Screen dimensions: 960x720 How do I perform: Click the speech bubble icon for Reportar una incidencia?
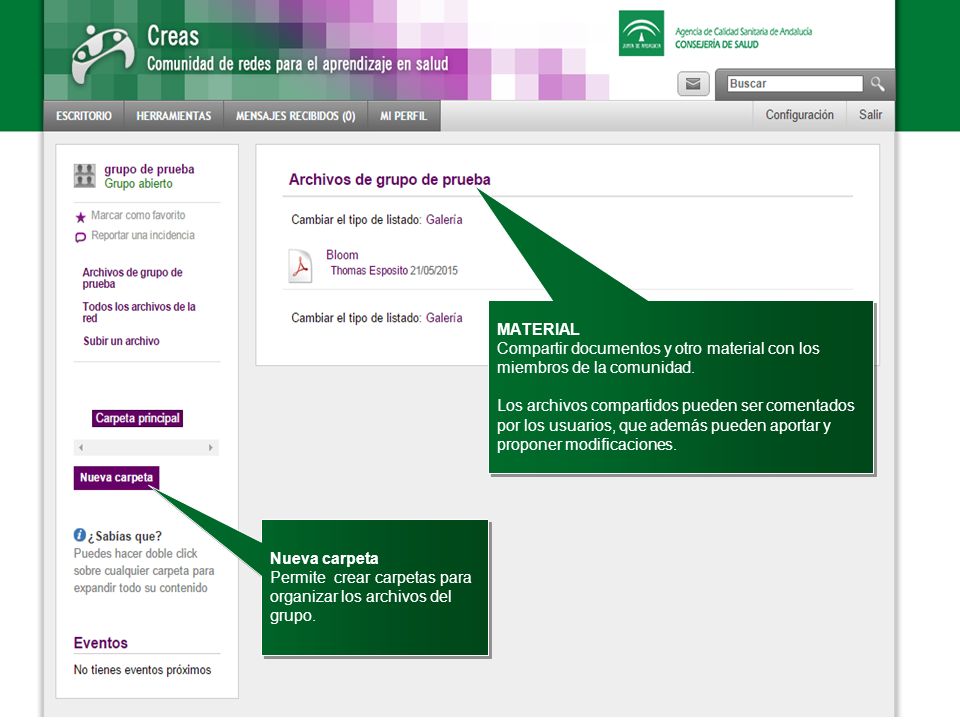click(80, 238)
